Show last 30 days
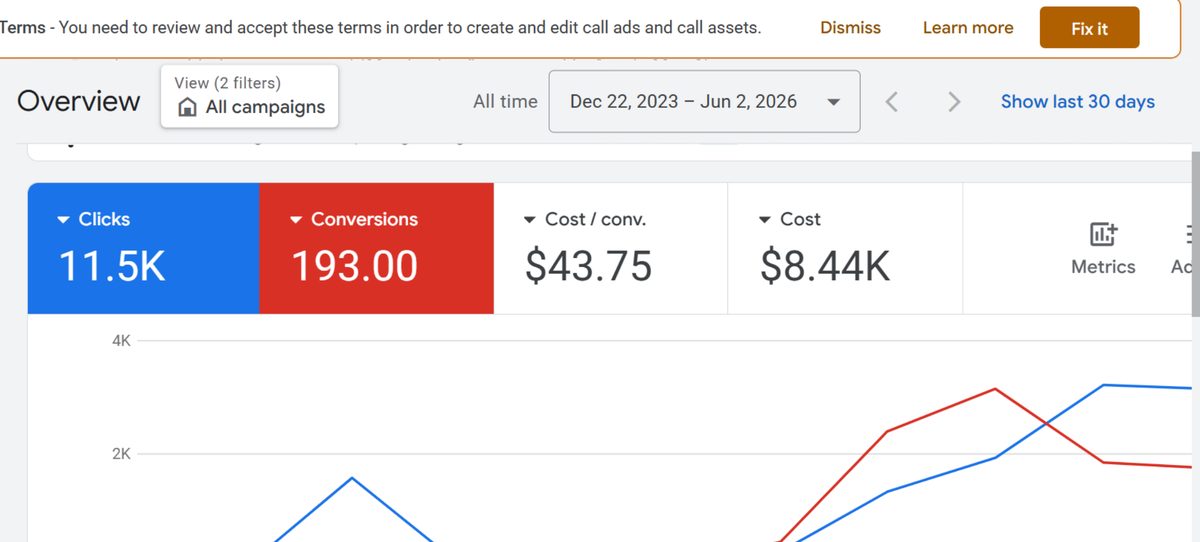 tap(1078, 102)
